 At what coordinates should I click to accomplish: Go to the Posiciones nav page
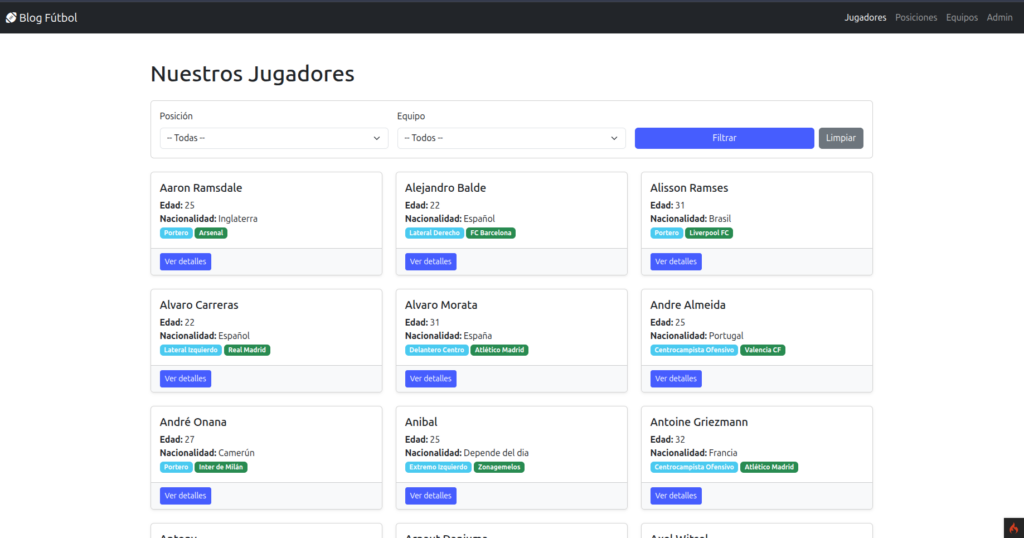pos(916,17)
